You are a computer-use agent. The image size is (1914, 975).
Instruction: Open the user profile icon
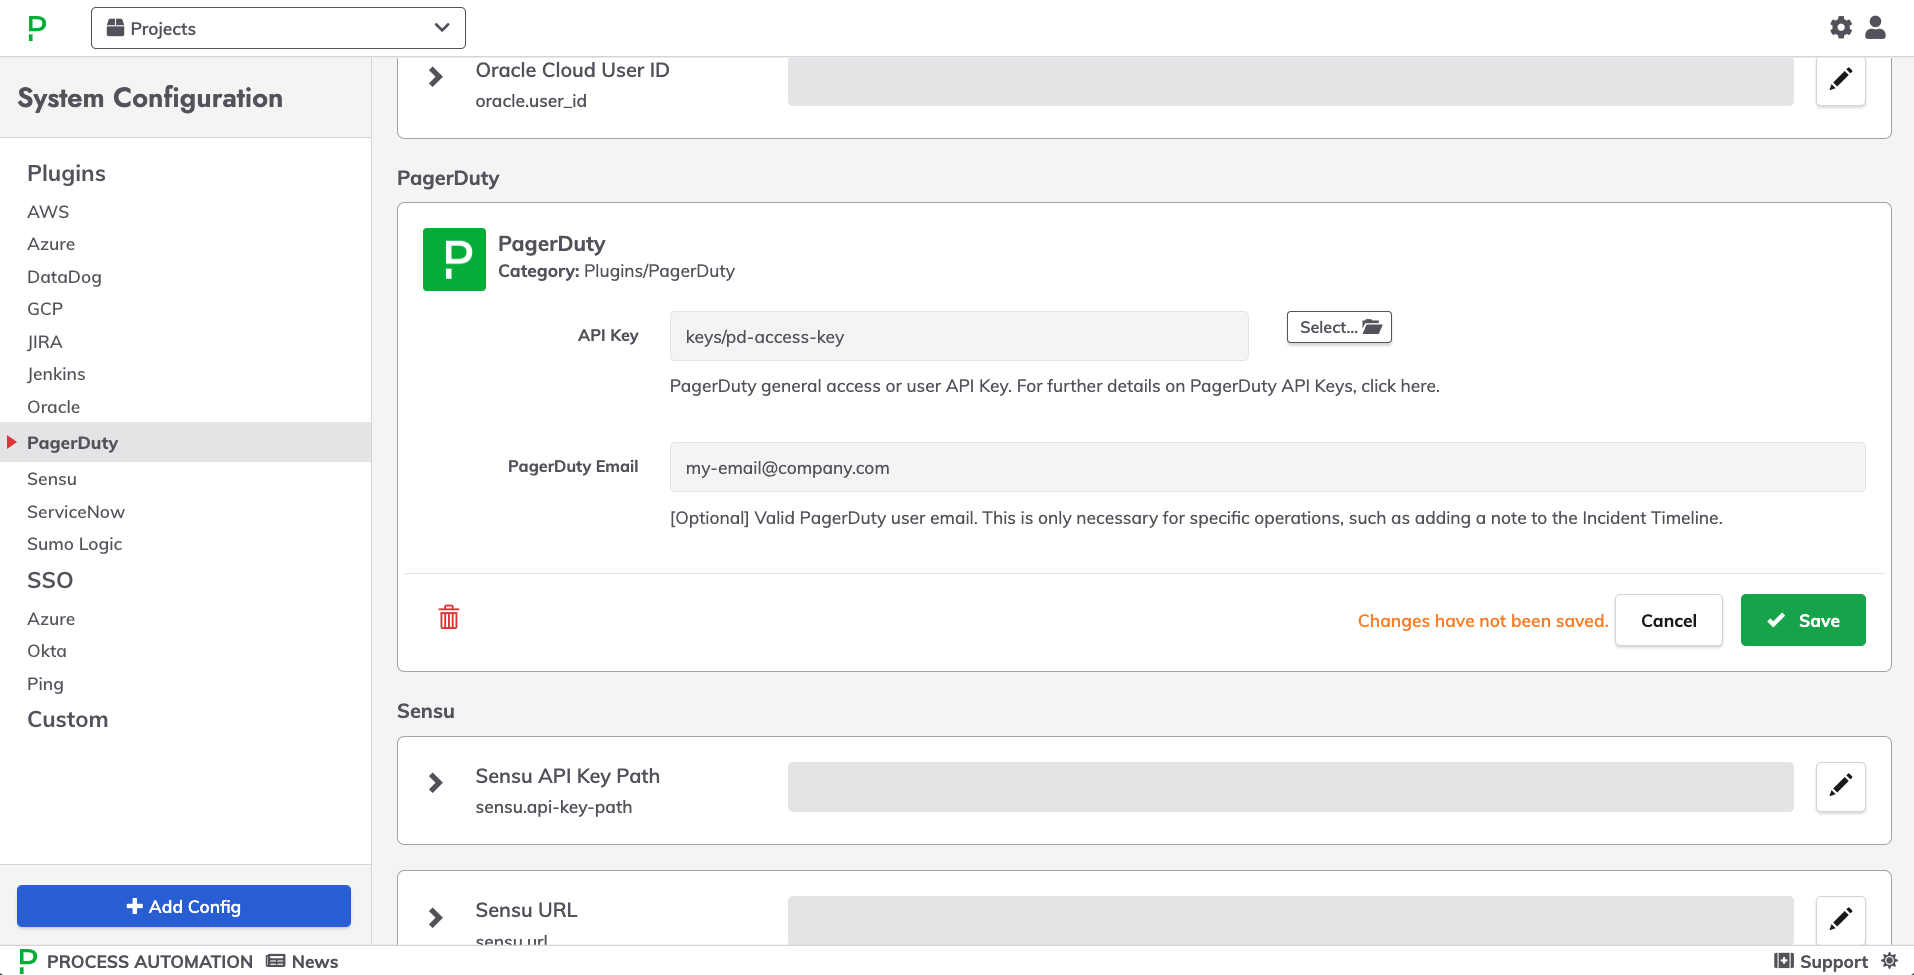tap(1876, 28)
